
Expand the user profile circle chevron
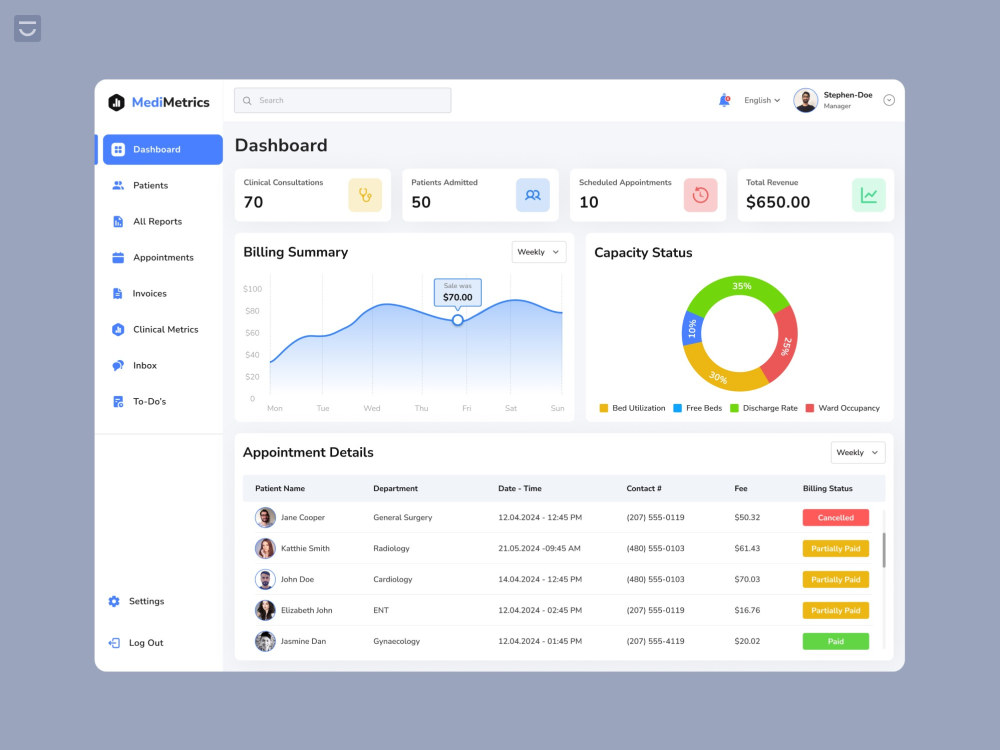pos(889,100)
